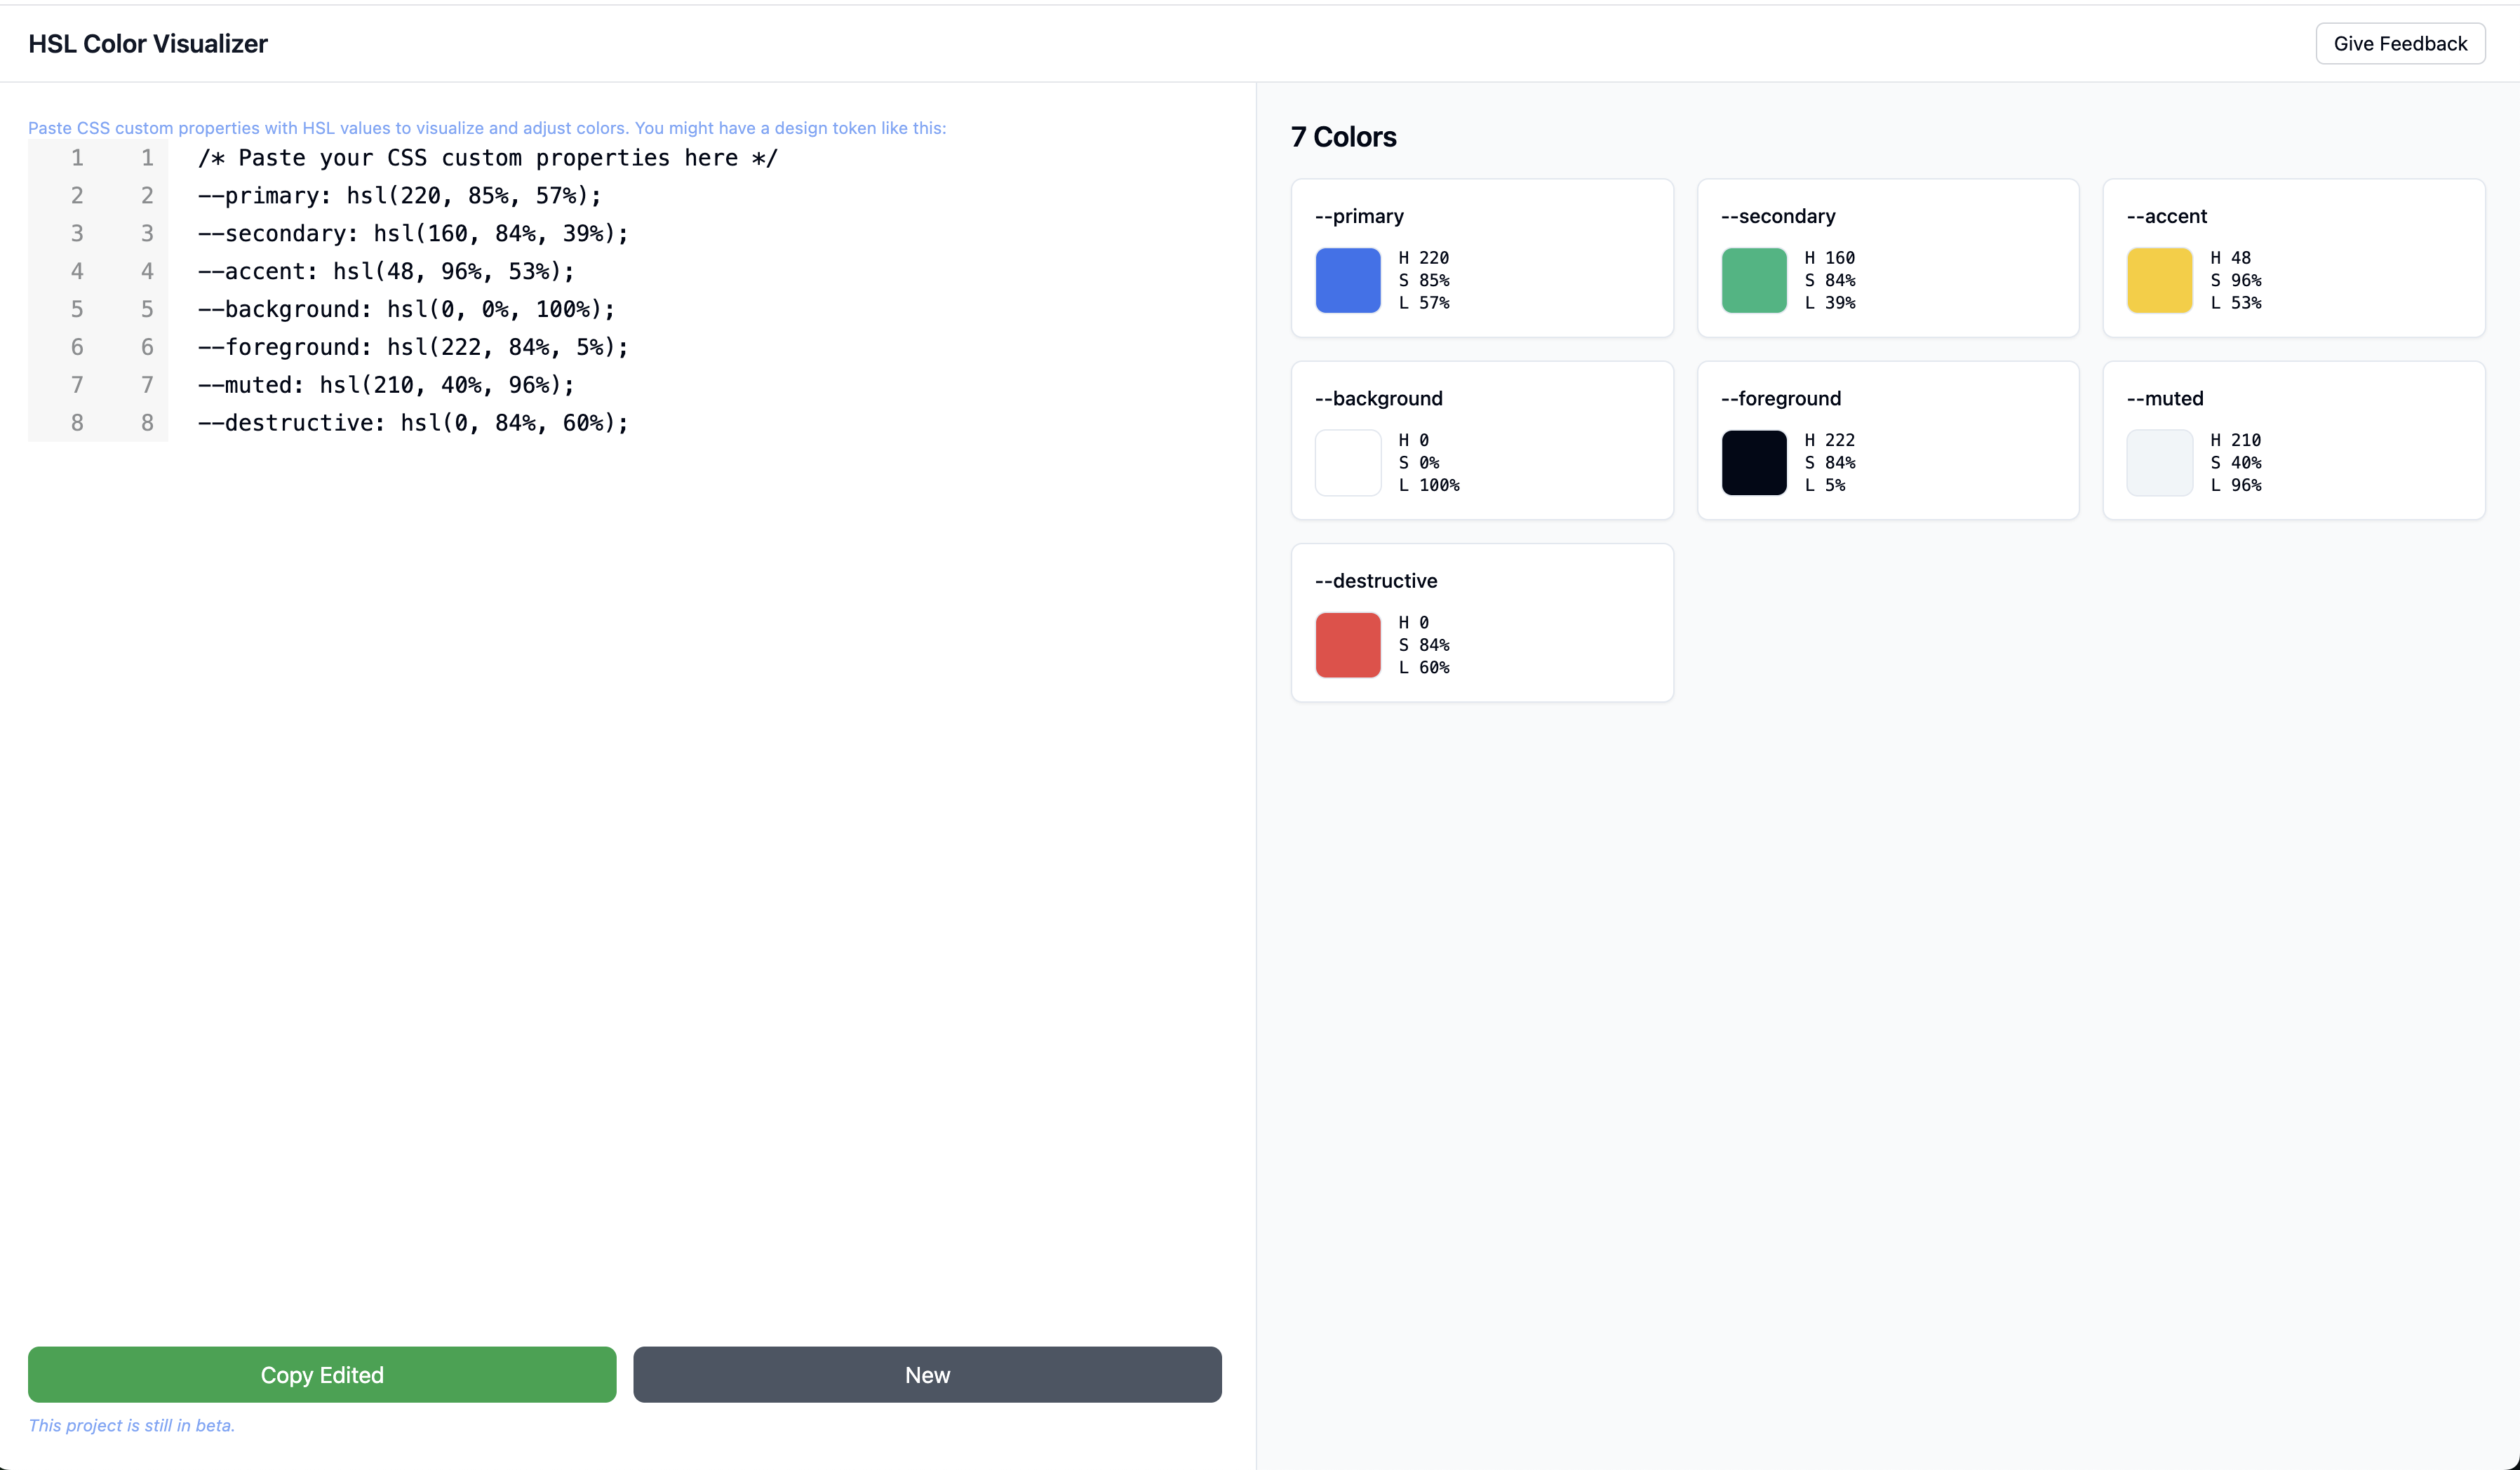Screen dimensions: 2520x1470
Task: Click the '--muted: hsl(210, 40%, 96%);' code line
Action: coord(386,386)
